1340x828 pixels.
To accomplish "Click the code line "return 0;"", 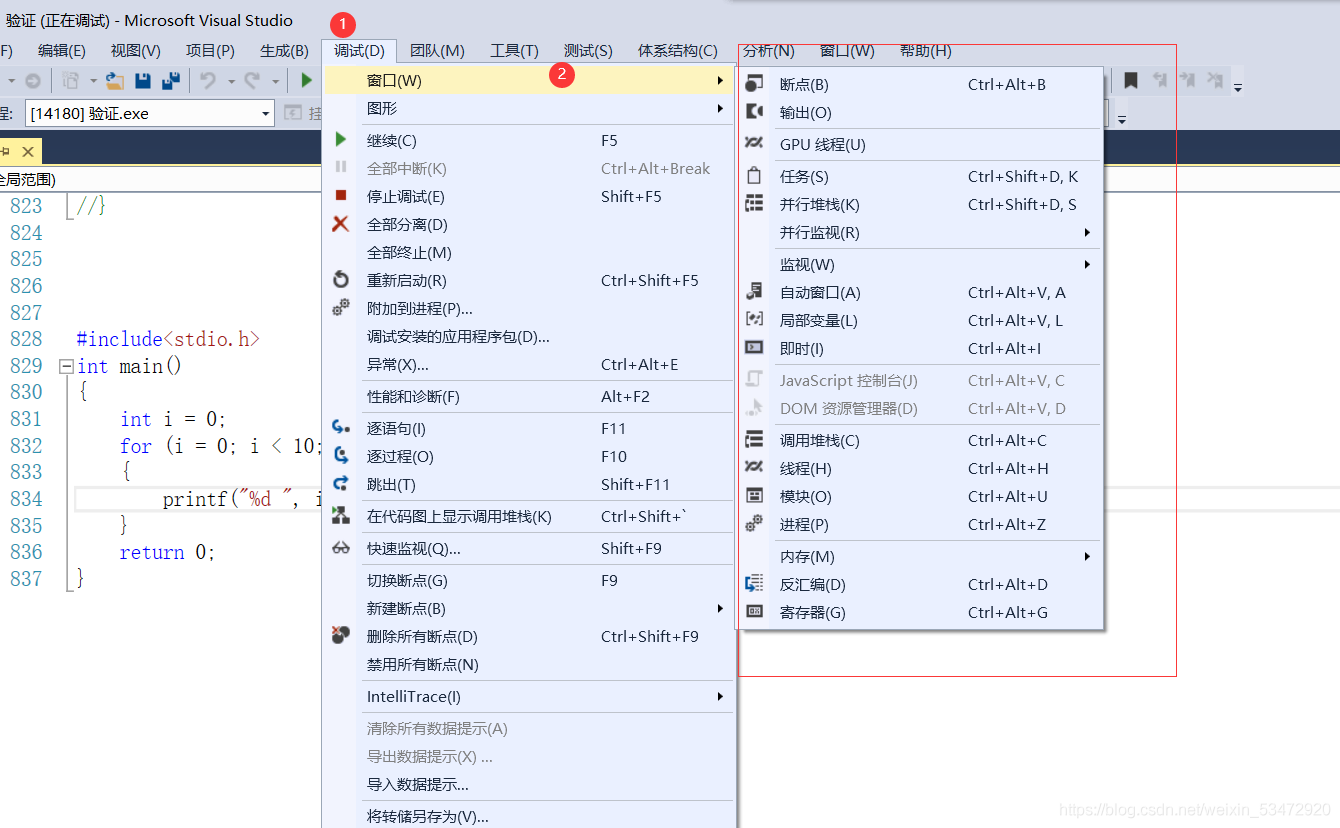I will pos(167,552).
